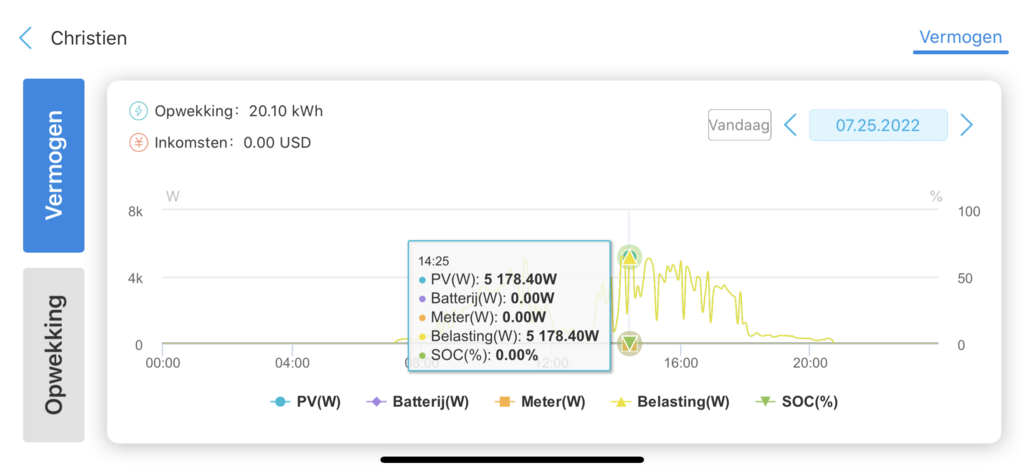Screen dimensions: 1024x473
Task: Toggle Meter(W) series in legend
Action: 539,402
